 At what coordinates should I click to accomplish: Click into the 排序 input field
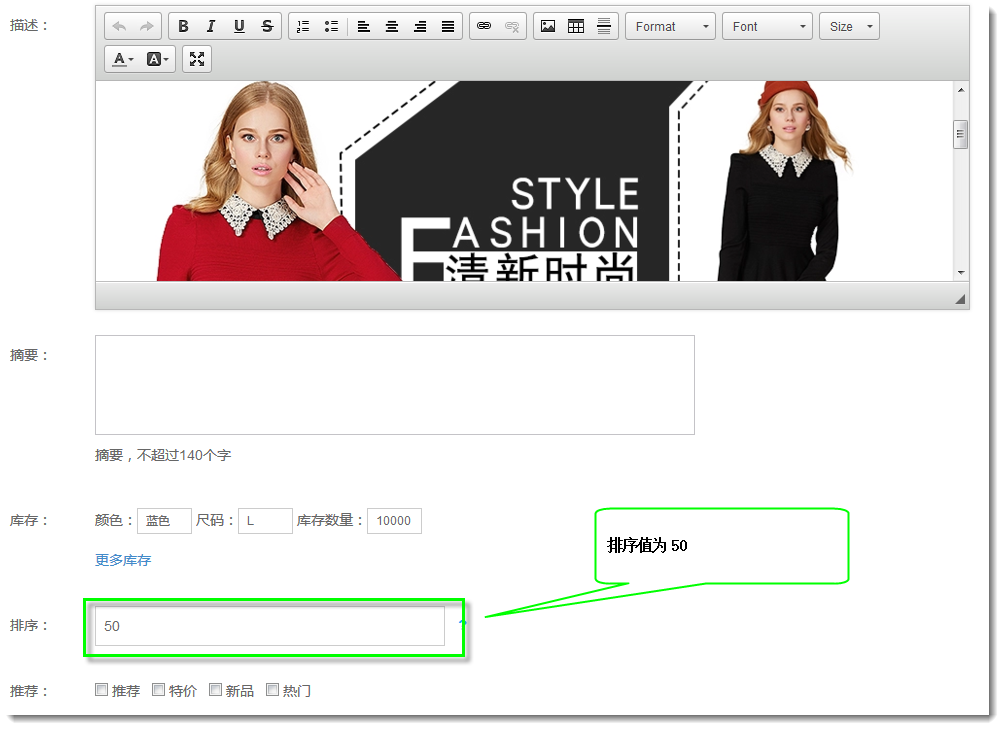[x=269, y=626]
